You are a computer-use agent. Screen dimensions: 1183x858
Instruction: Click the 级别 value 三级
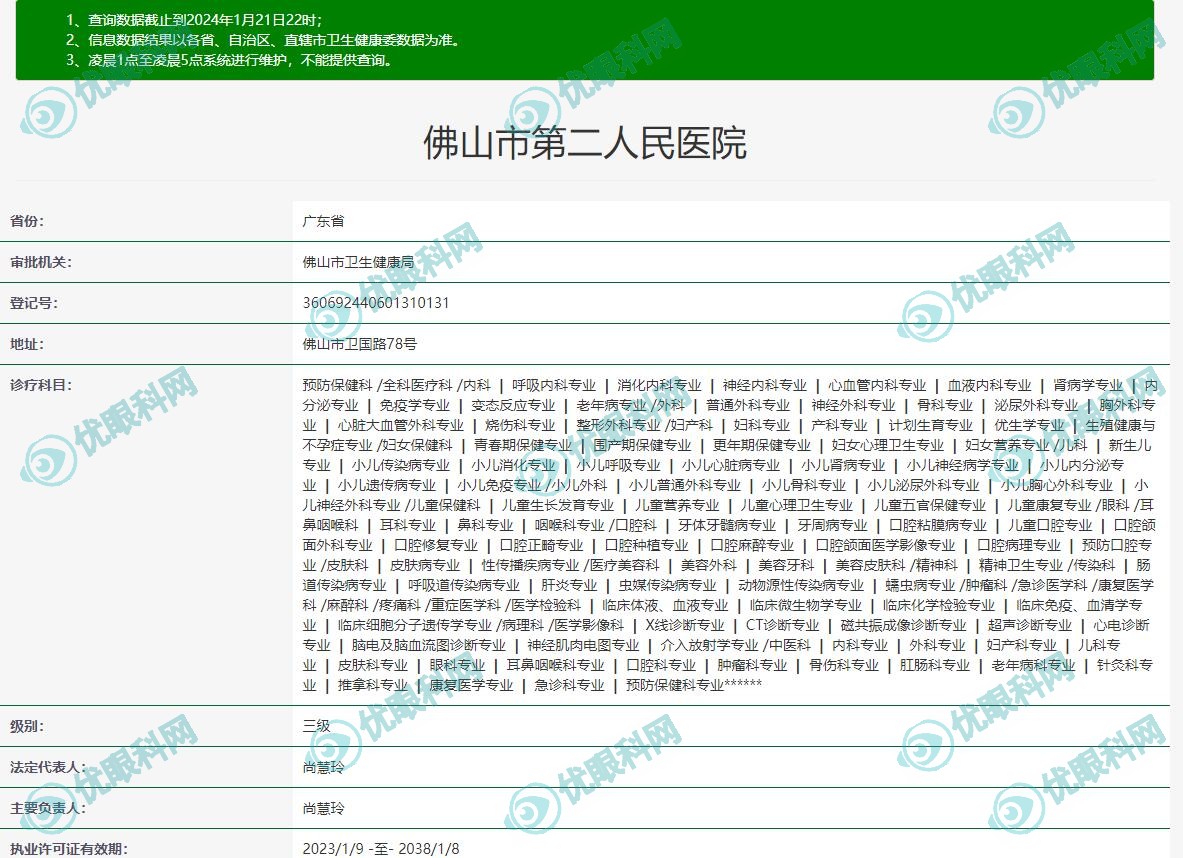(x=316, y=726)
